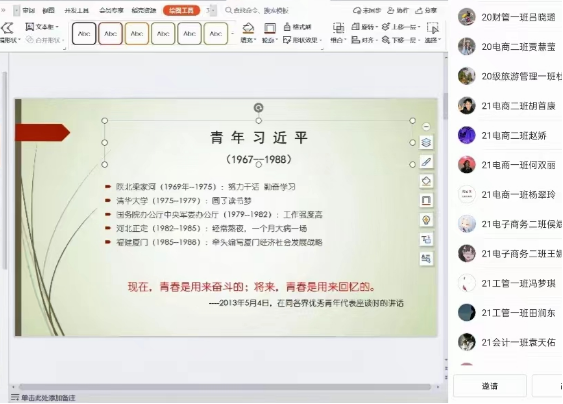The width and height of the screenshot is (563, 404).
Task: Open the Bring Forward dropdown arrow
Action: (419, 27)
